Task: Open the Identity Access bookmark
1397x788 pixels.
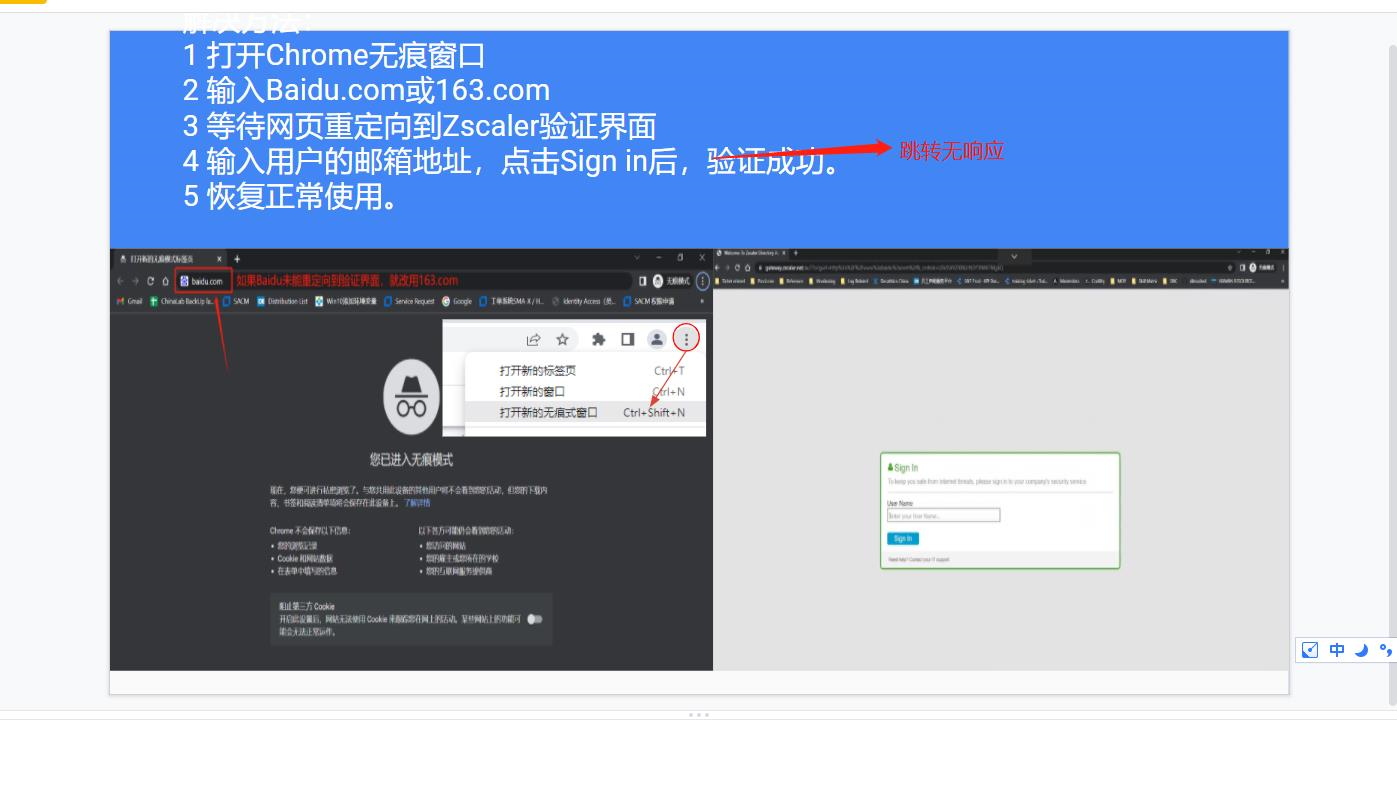Action: tap(583, 301)
